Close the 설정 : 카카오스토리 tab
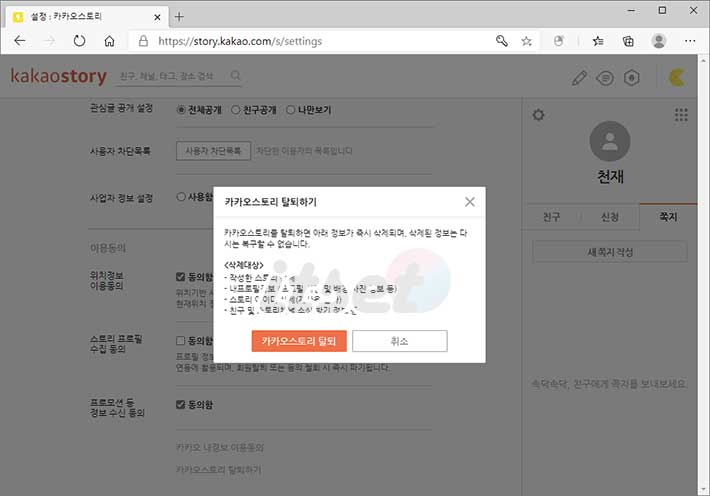 tap(157, 17)
